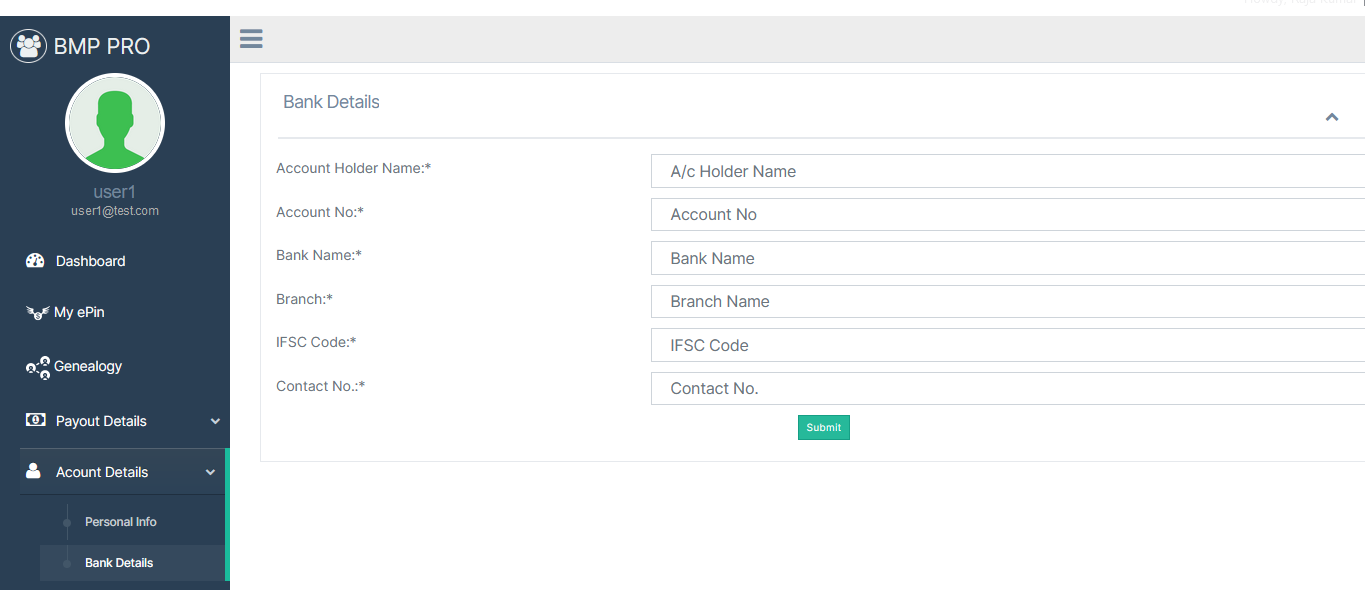Click the Genealogy tree icon
Image resolution: width=1365 pixels, height=590 pixels.
[37, 367]
